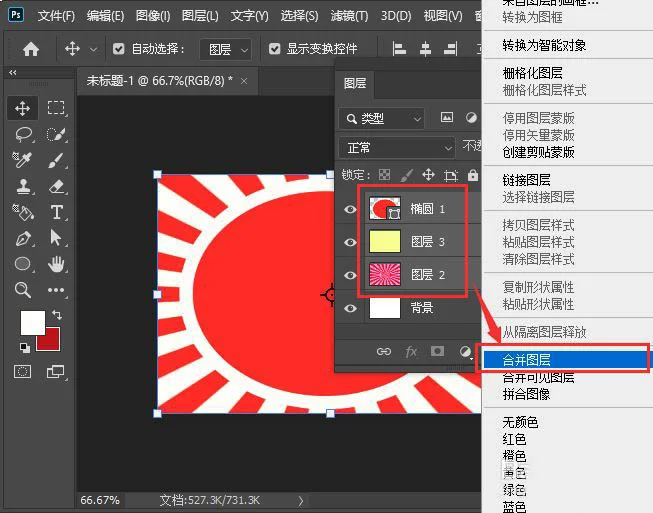The width and height of the screenshot is (653, 513).
Task: Click align right edges icon
Action: coord(451,49)
